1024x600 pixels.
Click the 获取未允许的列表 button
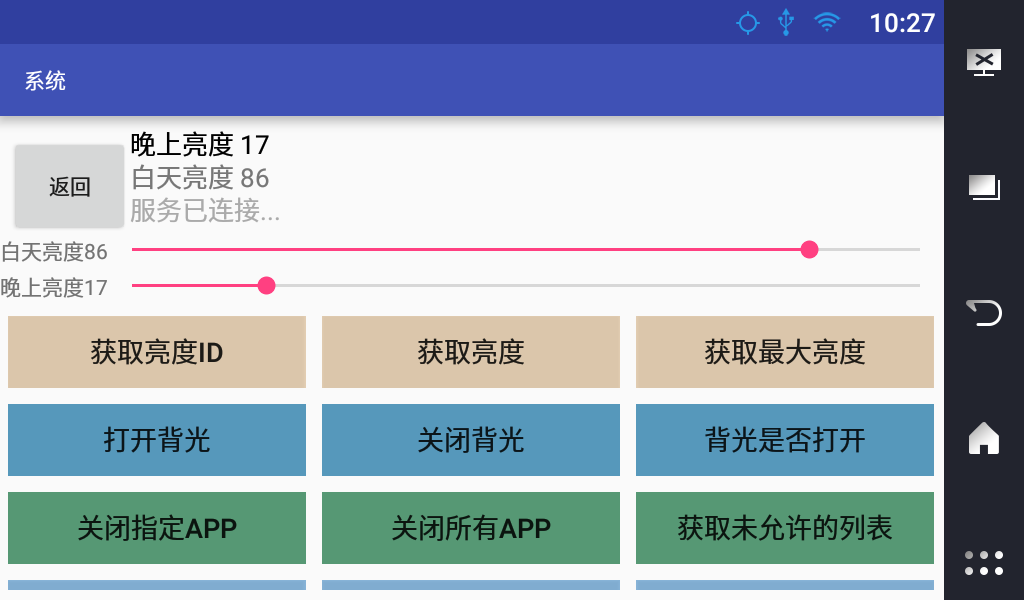point(785,528)
